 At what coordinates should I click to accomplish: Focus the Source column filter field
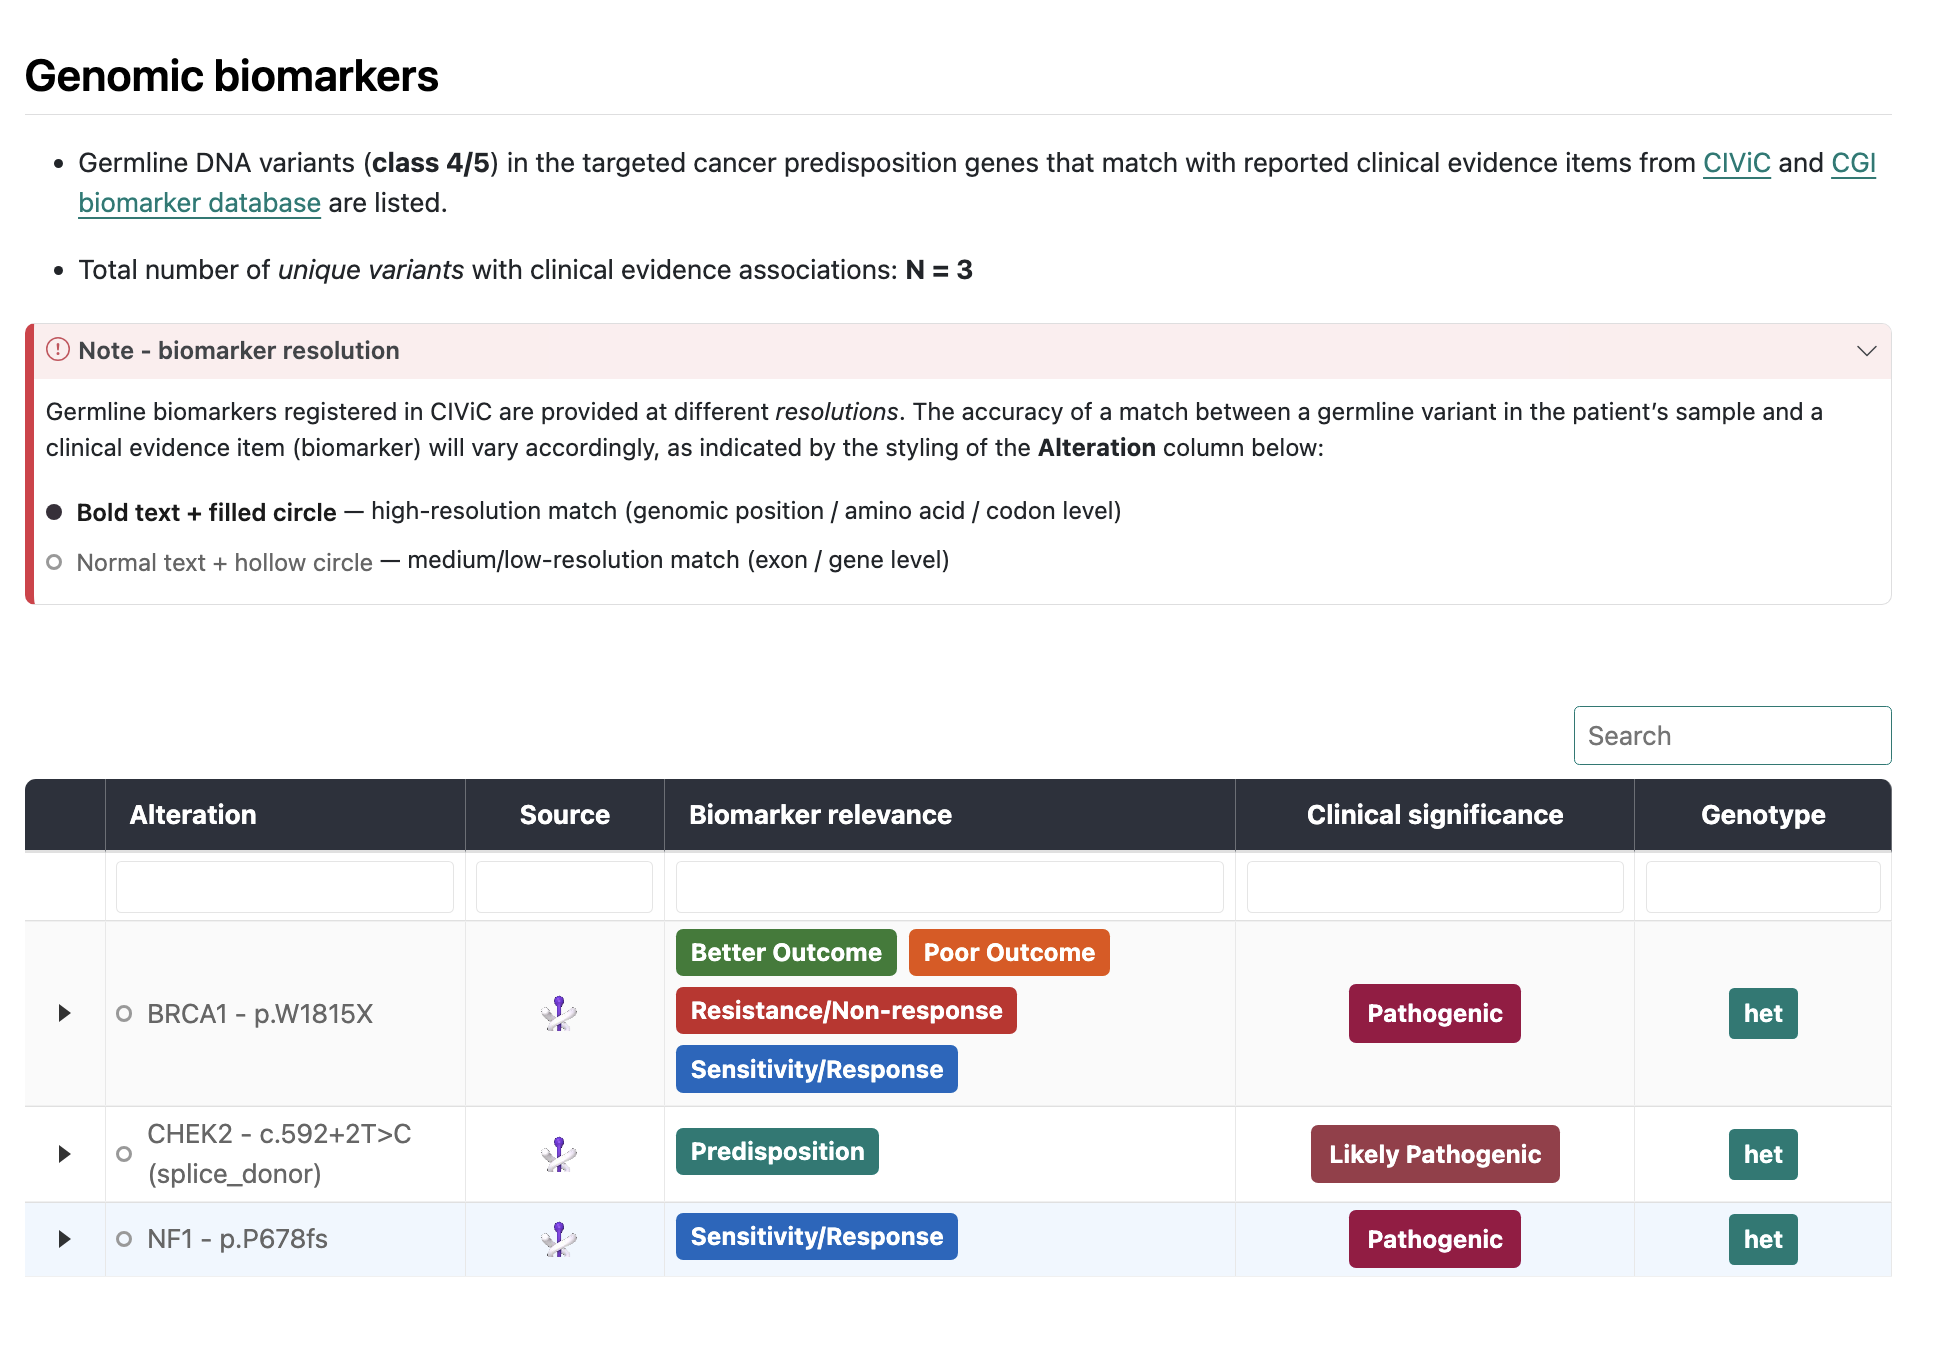point(564,887)
